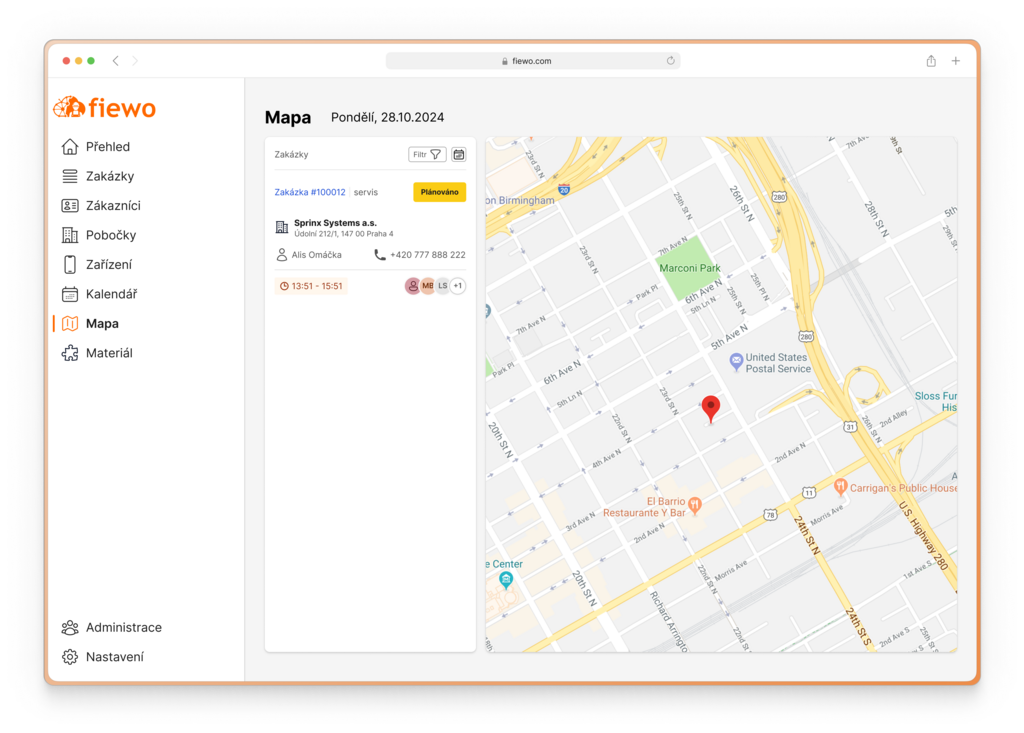
Task: Go back with browser back arrow
Action: point(116,61)
